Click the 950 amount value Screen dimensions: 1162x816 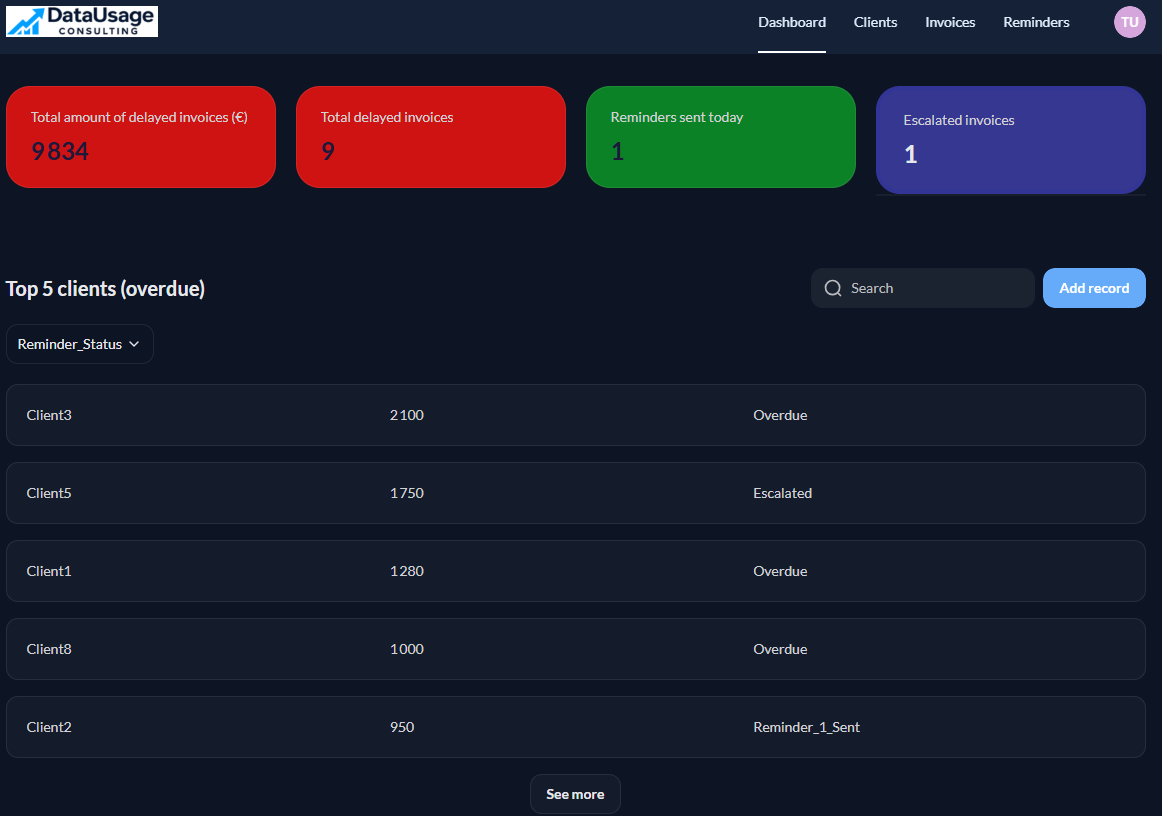coord(402,727)
